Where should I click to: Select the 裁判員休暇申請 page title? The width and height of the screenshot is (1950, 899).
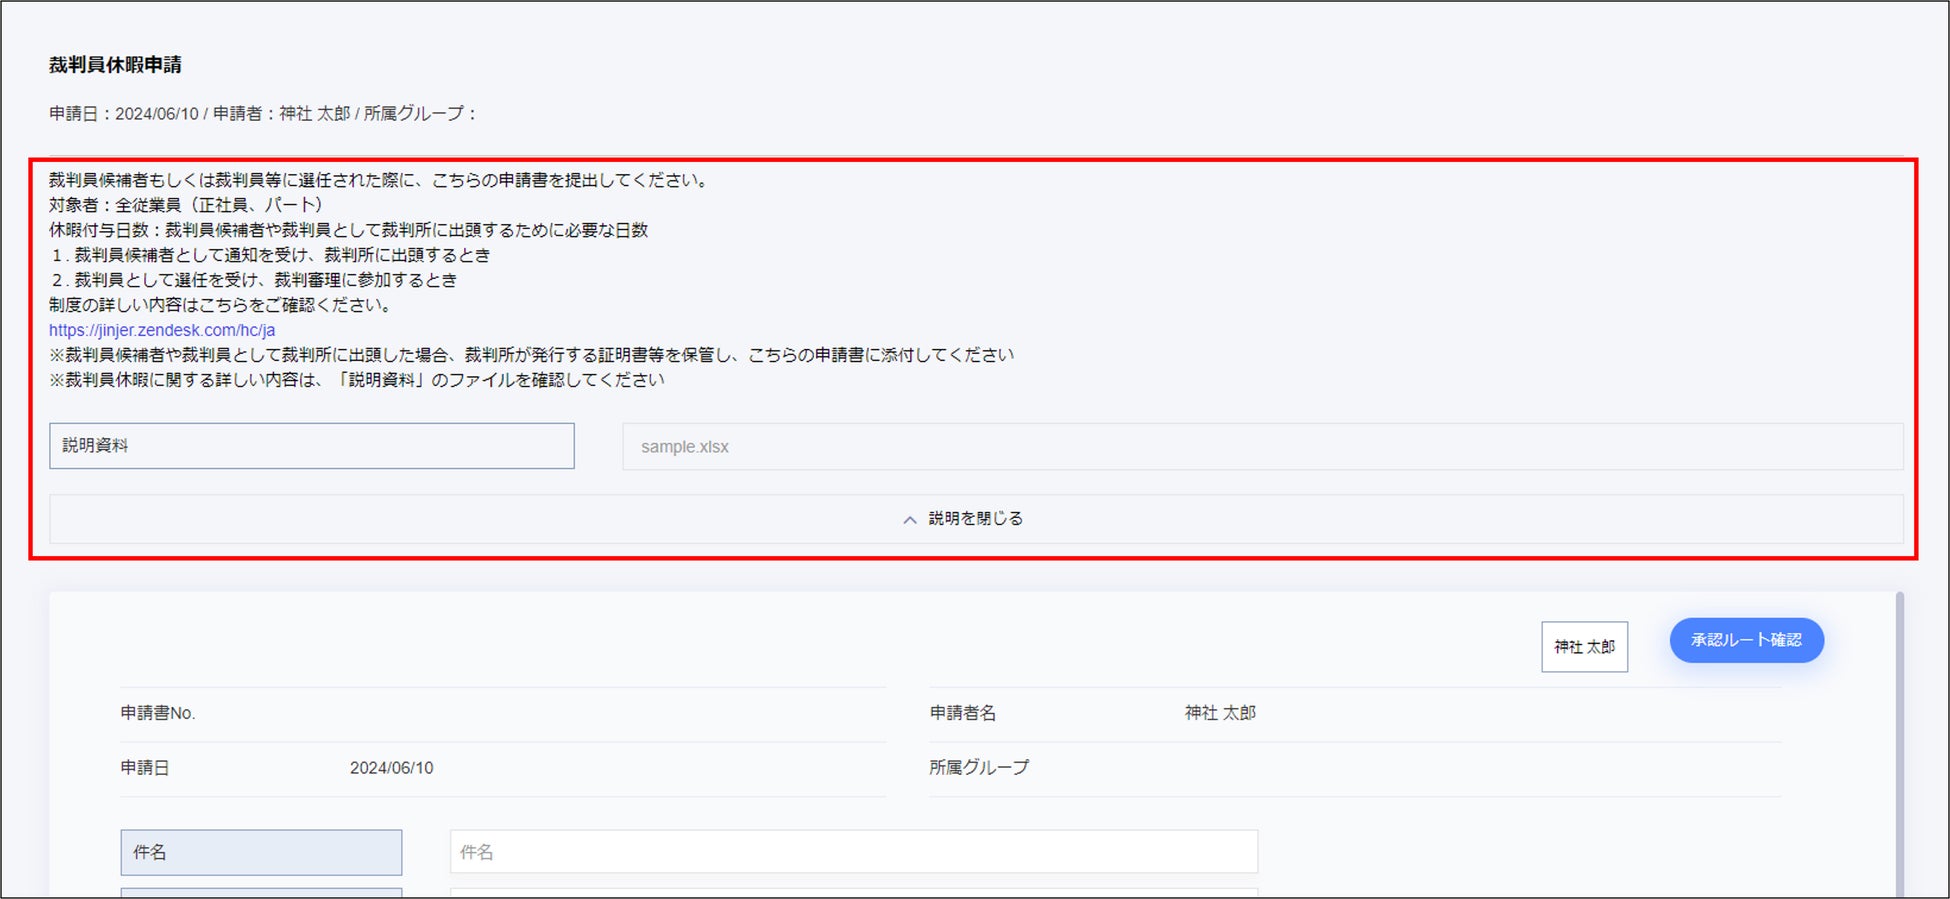[115, 65]
